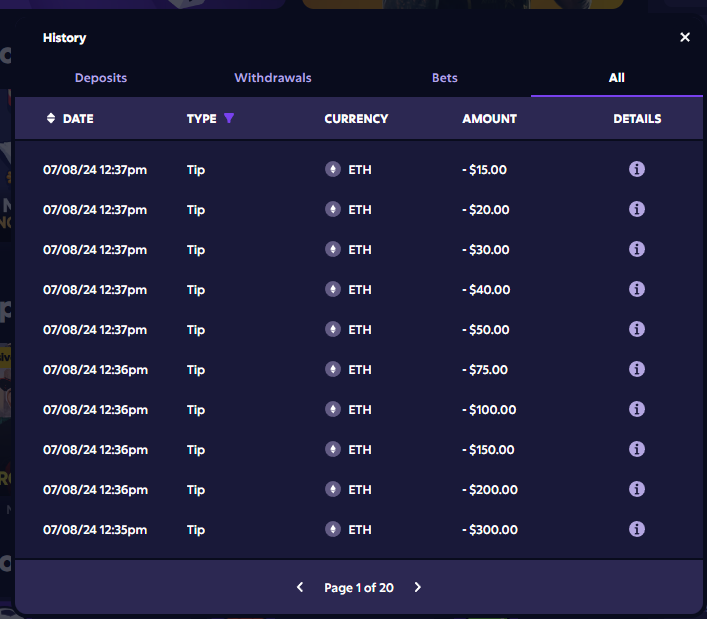
Task: Click 'ETH' label in the -$100.00 row
Action: pyautogui.click(x=360, y=410)
